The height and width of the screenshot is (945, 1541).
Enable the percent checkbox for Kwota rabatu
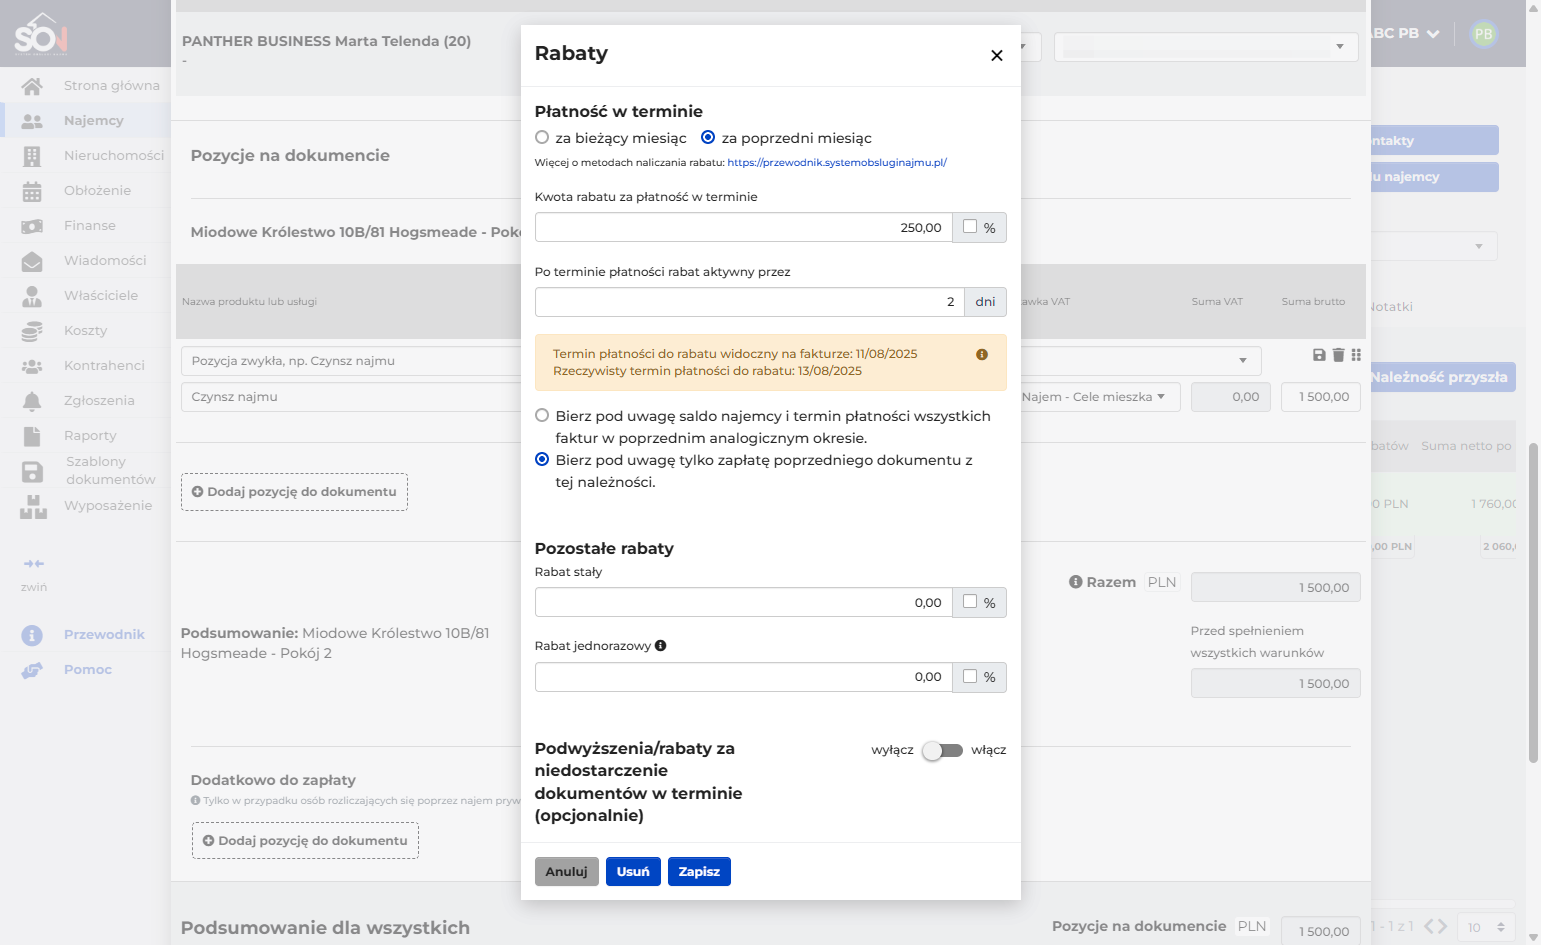970,227
